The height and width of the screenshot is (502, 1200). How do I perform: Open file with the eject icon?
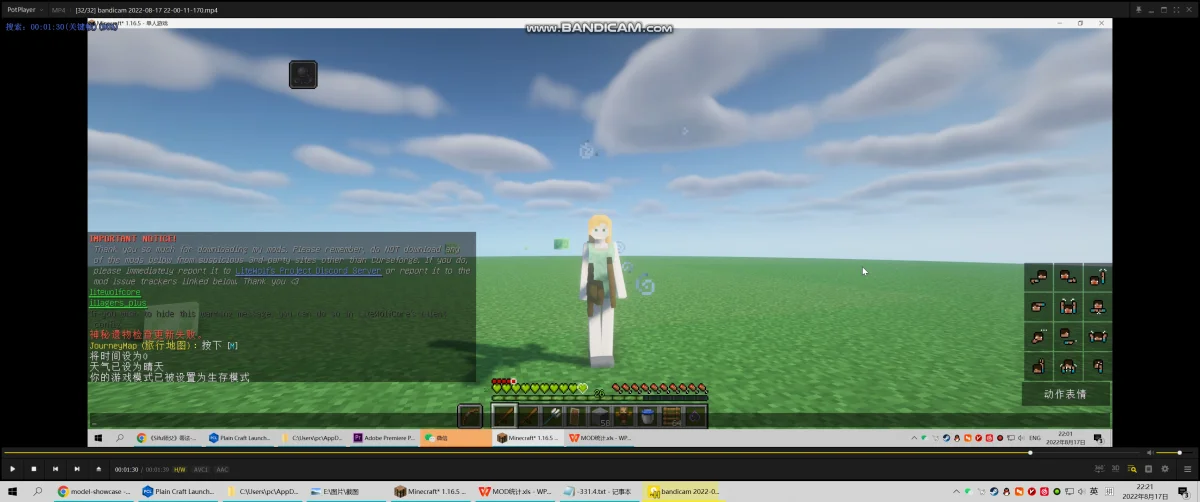(98, 469)
